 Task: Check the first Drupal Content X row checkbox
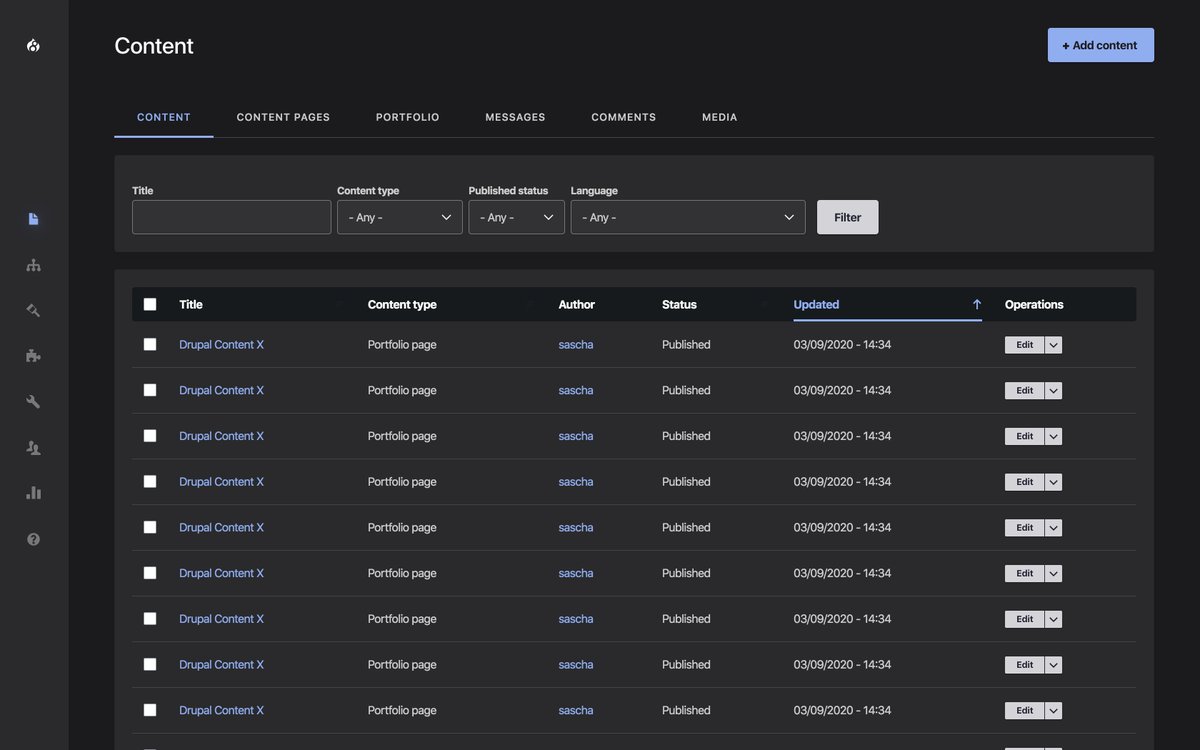click(x=150, y=344)
